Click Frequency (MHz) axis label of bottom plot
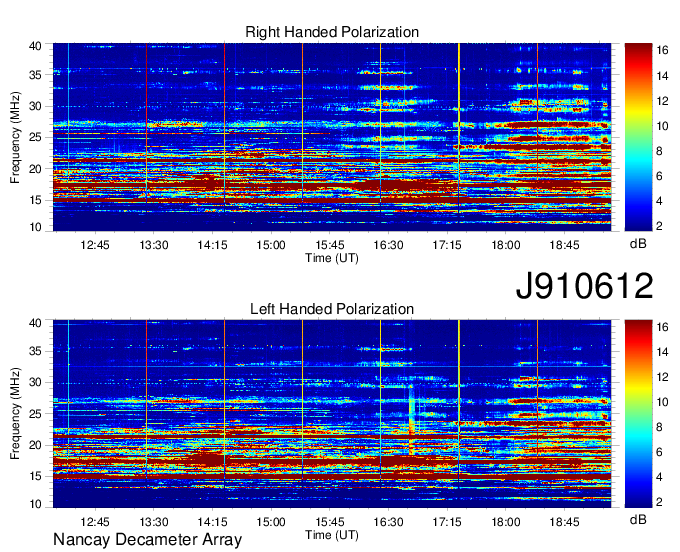 click(15, 414)
